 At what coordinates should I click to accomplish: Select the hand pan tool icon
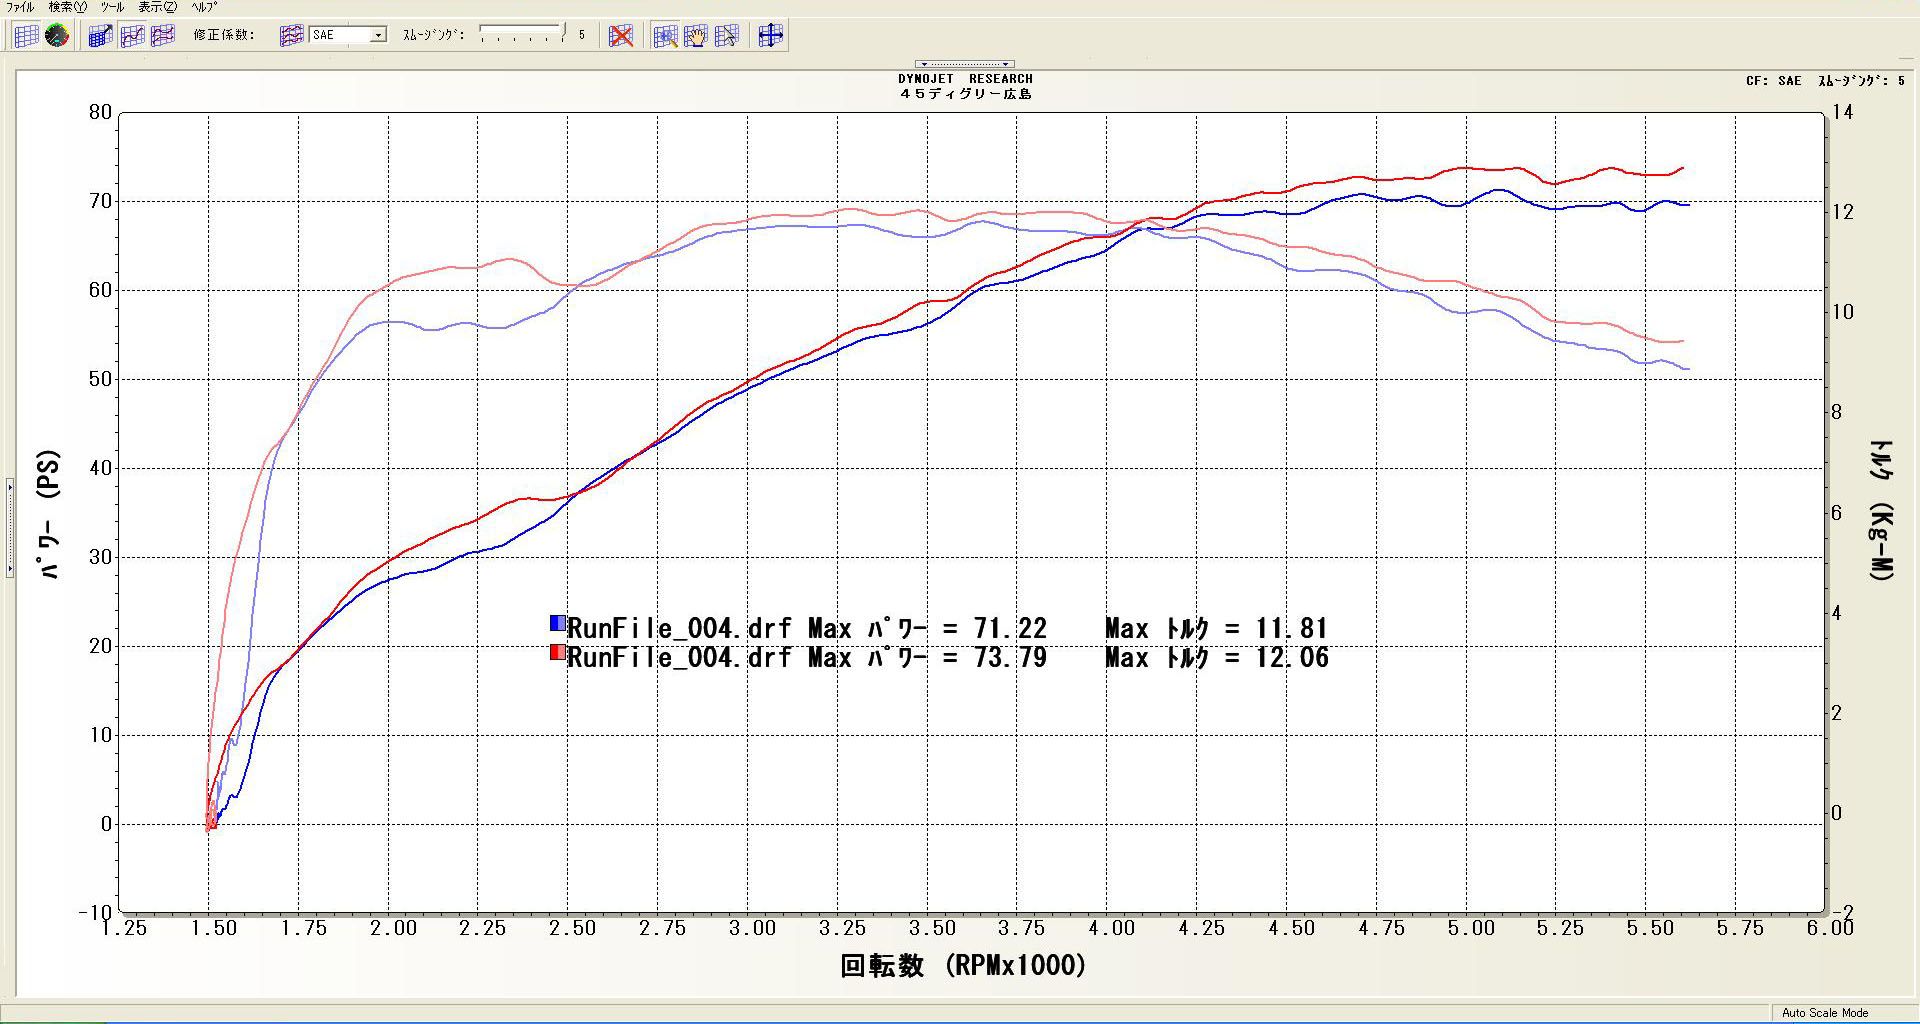[x=696, y=36]
